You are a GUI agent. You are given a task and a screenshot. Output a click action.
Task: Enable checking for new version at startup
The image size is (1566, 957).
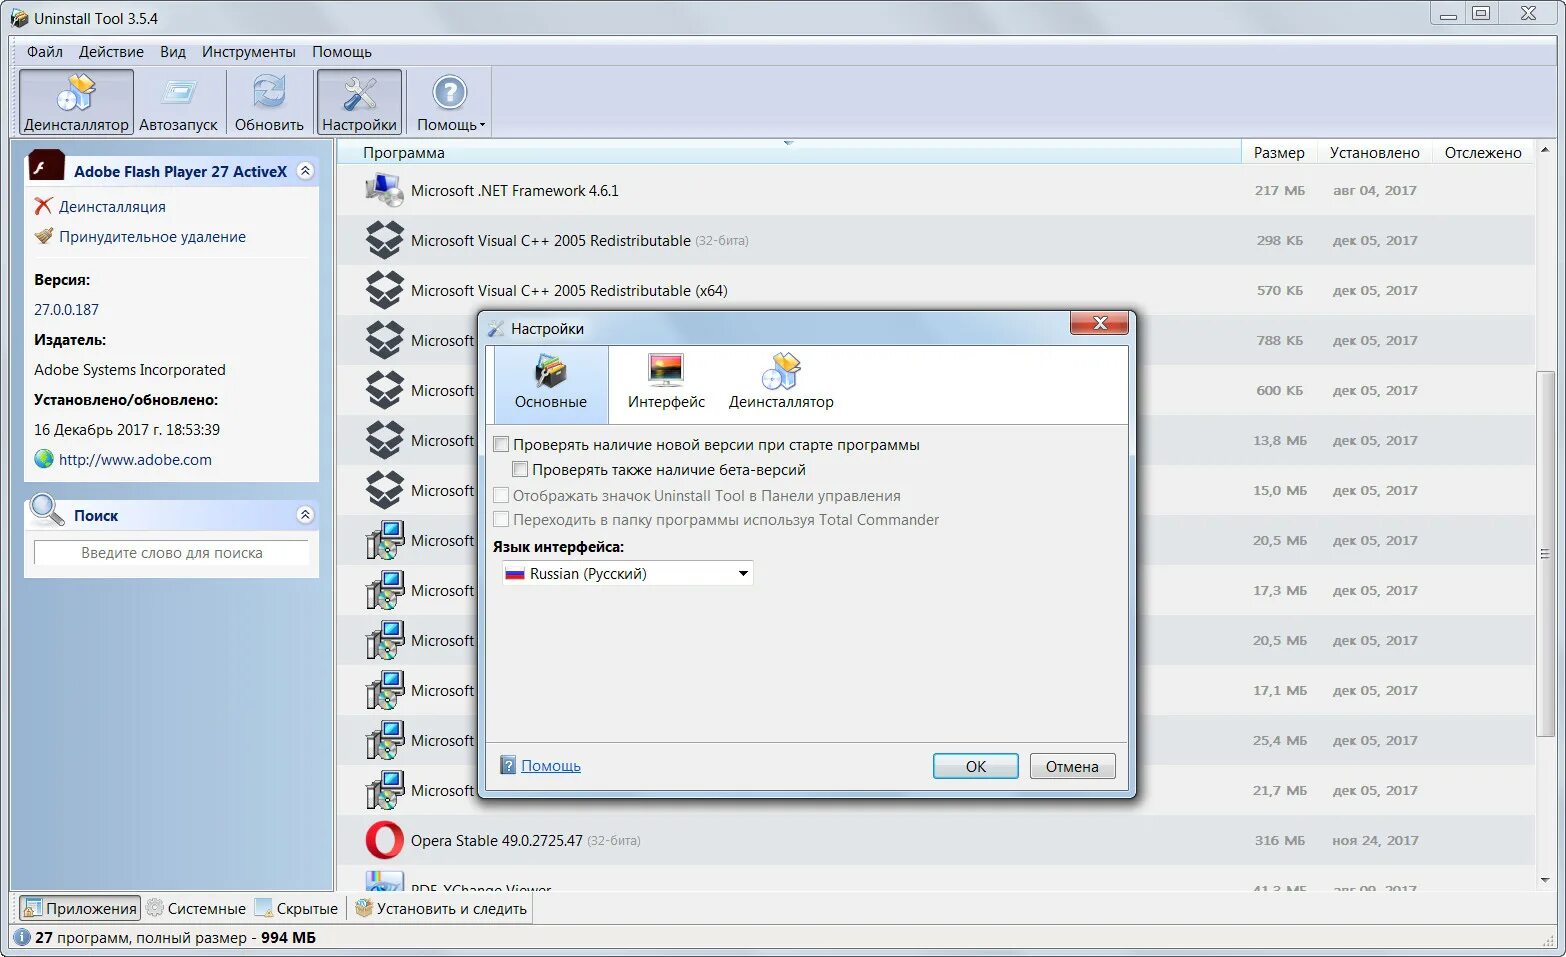point(502,444)
